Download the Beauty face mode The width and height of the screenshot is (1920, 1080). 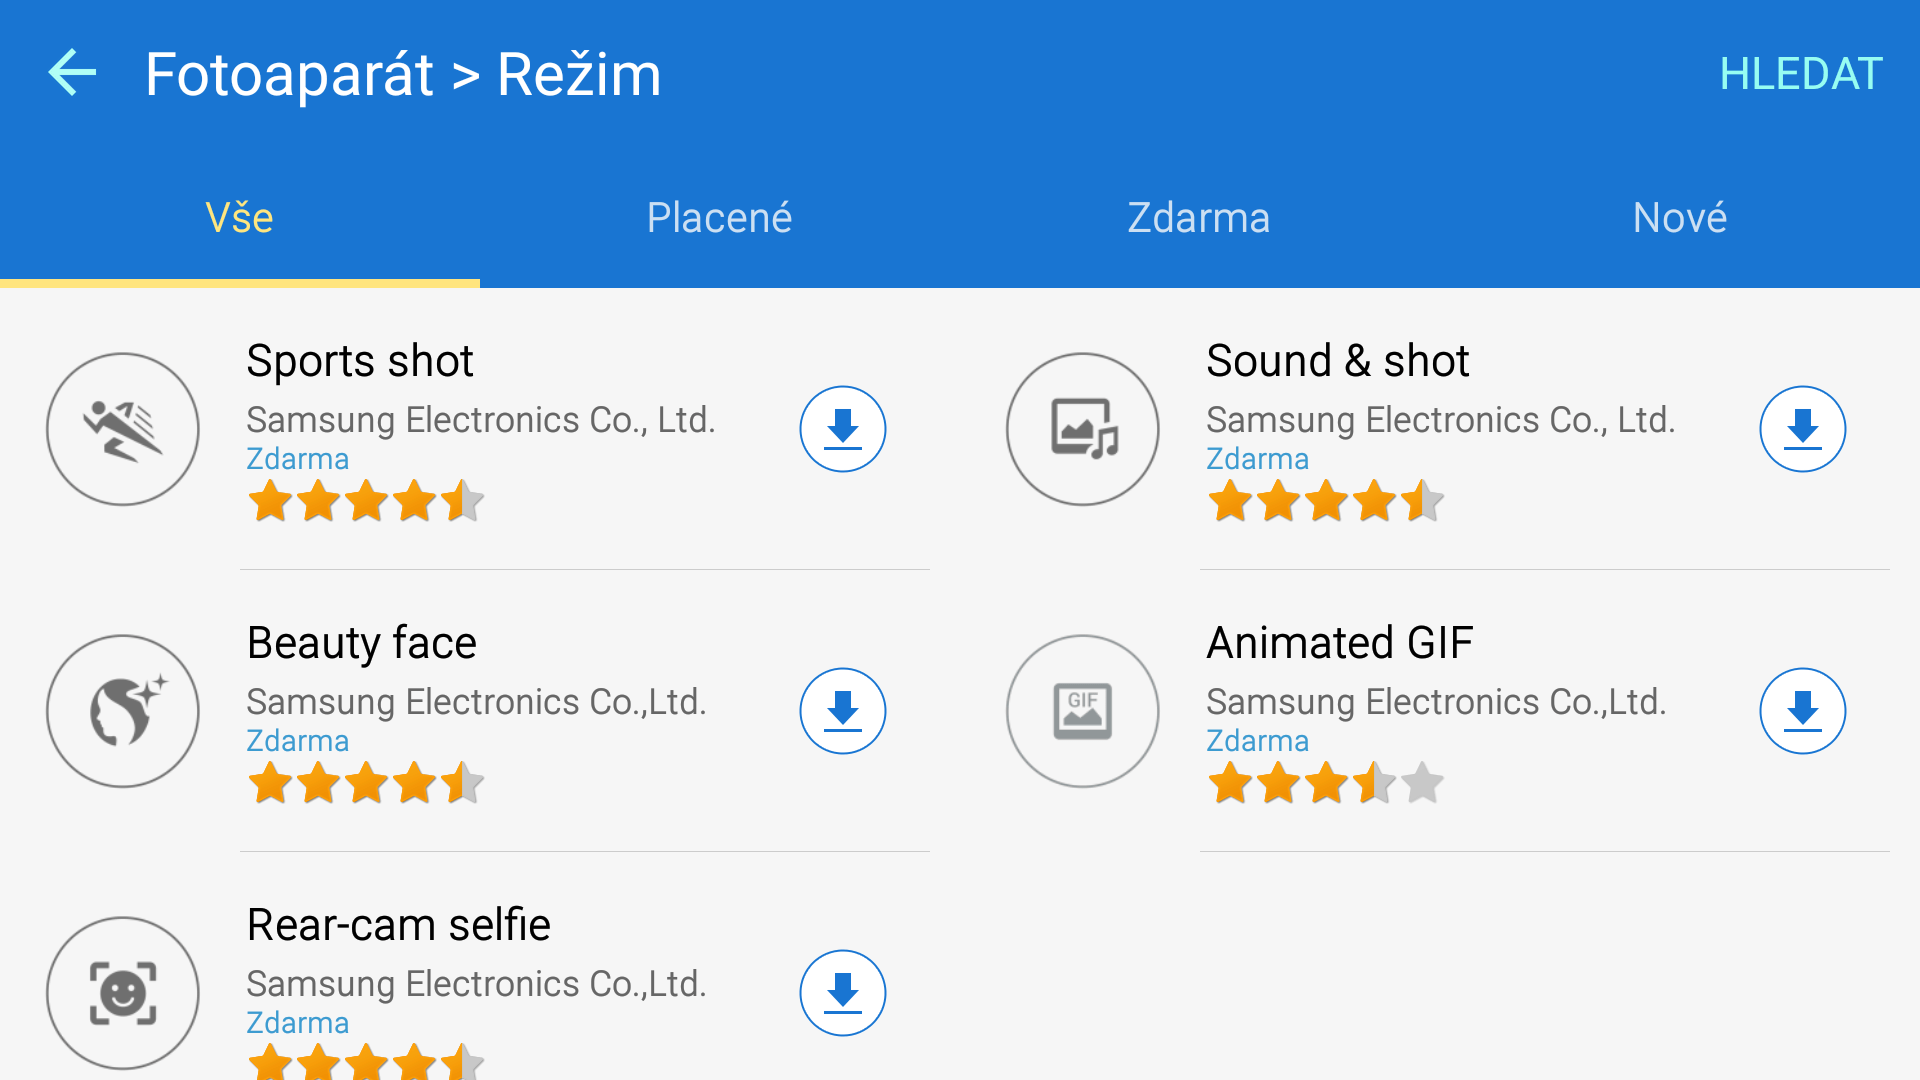(x=843, y=711)
